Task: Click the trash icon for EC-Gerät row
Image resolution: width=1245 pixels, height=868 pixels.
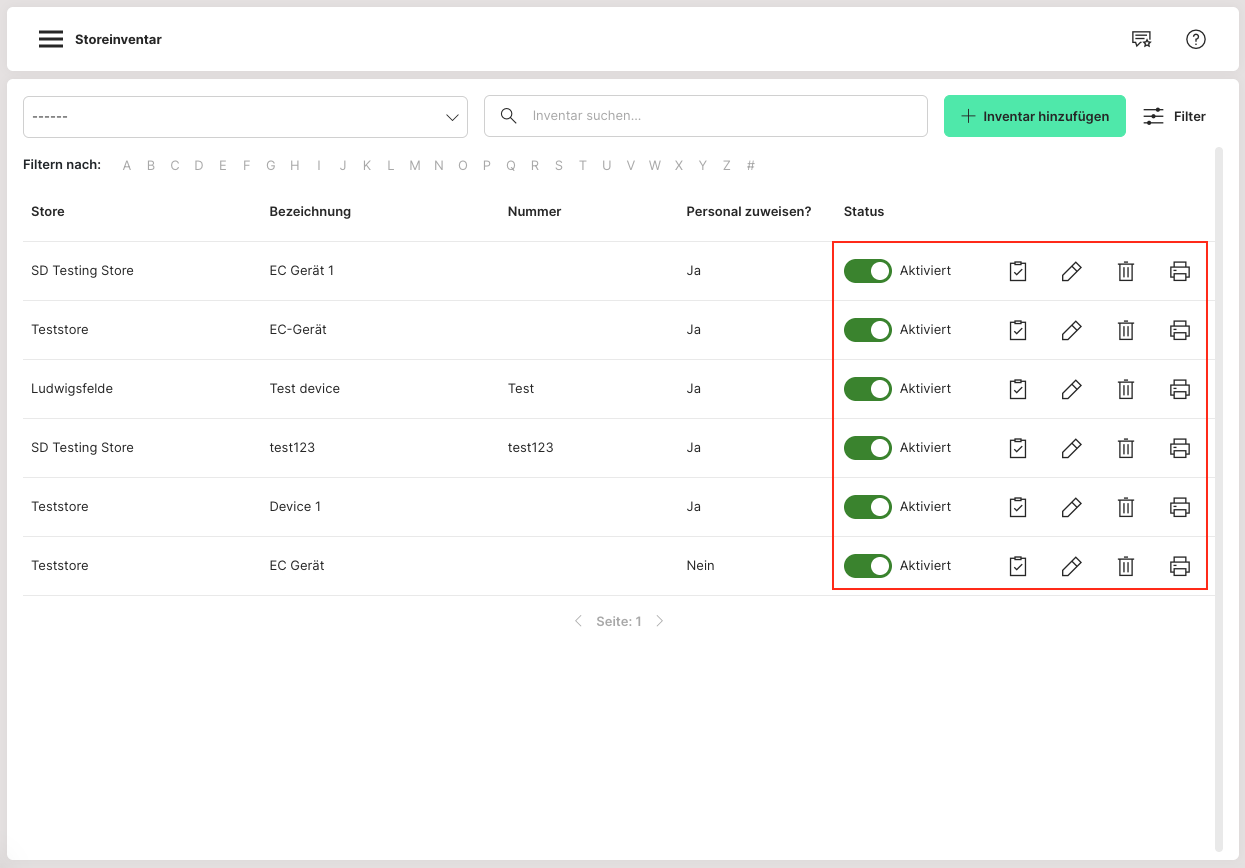Action: (x=1125, y=330)
